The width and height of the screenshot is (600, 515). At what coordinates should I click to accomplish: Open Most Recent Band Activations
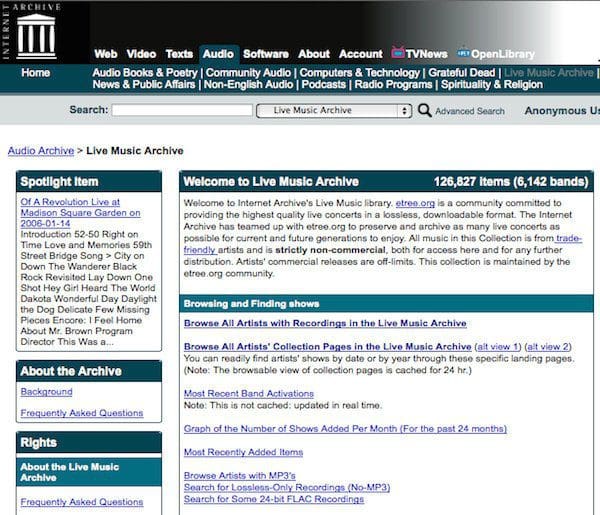pos(249,393)
